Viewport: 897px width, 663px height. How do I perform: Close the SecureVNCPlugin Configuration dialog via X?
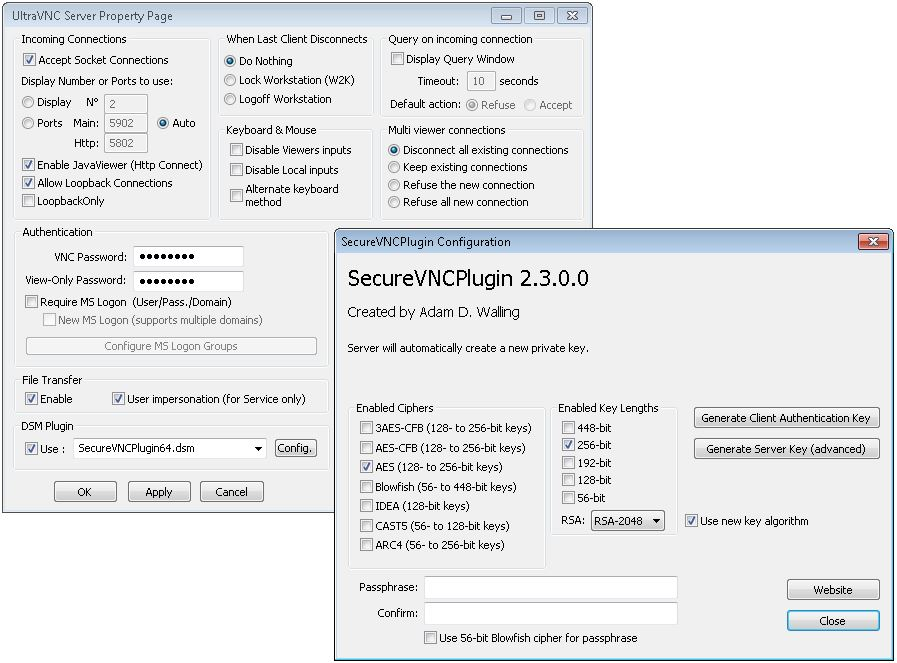click(x=874, y=241)
